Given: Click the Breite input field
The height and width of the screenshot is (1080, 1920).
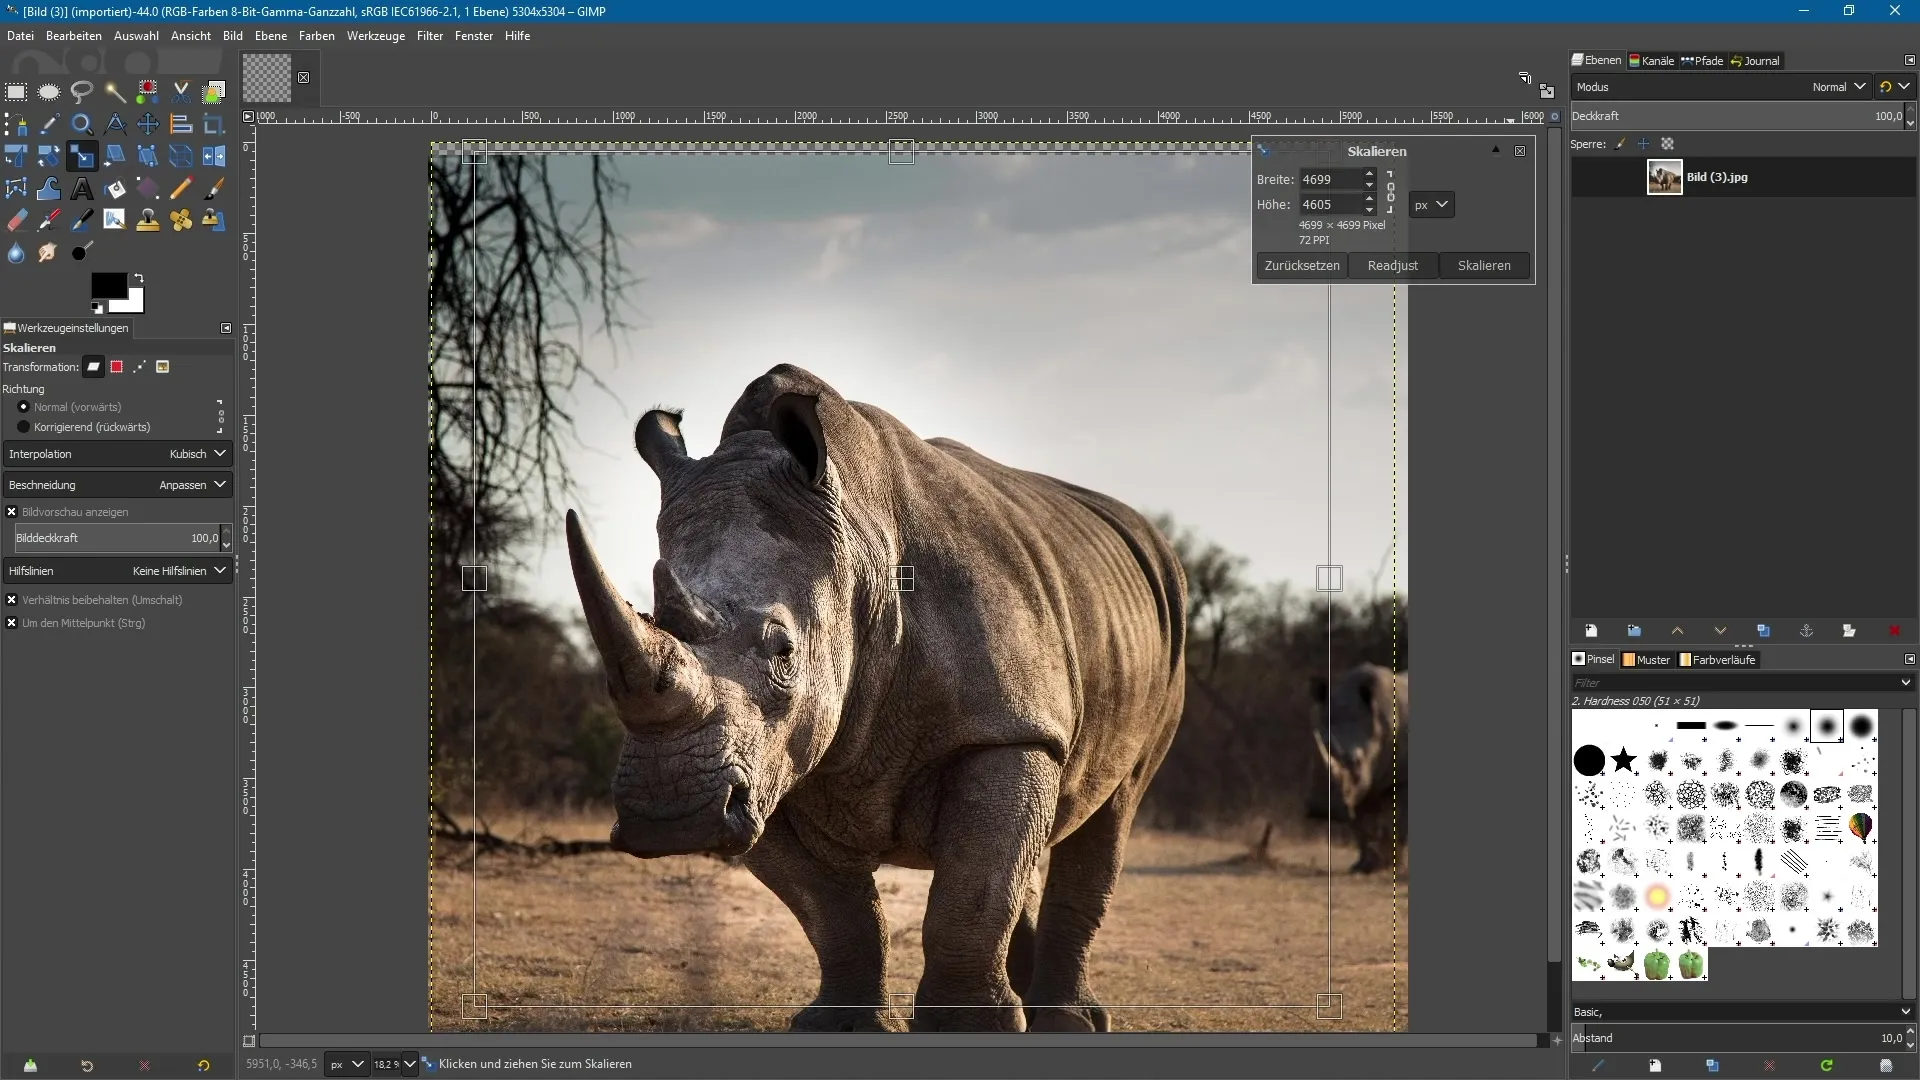Looking at the screenshot, I should 1330,180.
